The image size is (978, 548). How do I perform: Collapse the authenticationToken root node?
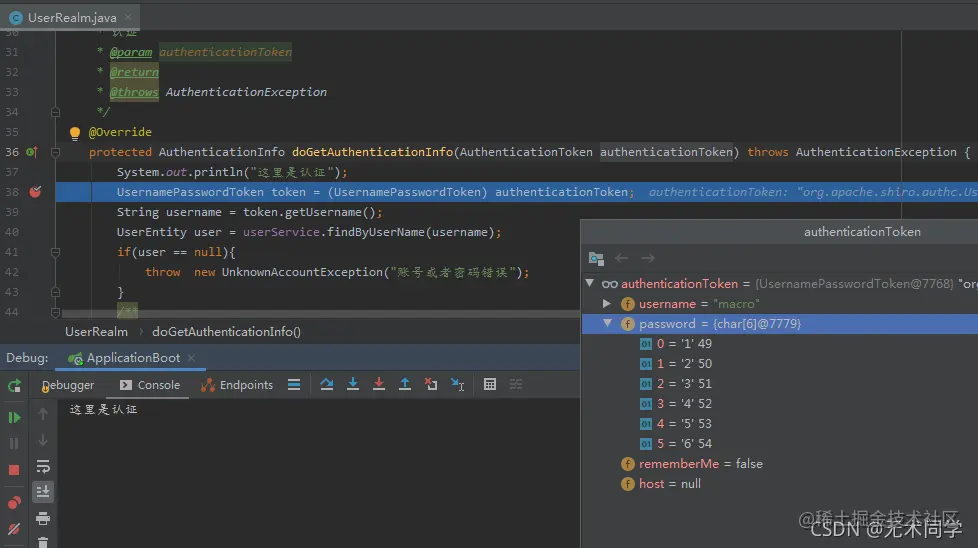coord(589,283)
